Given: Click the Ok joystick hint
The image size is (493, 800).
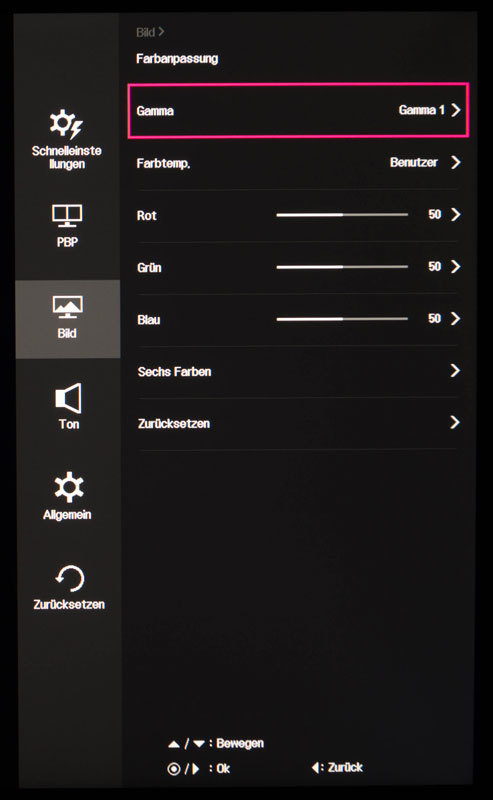Looking at the screenshot, I should click(x=199, y=768).
